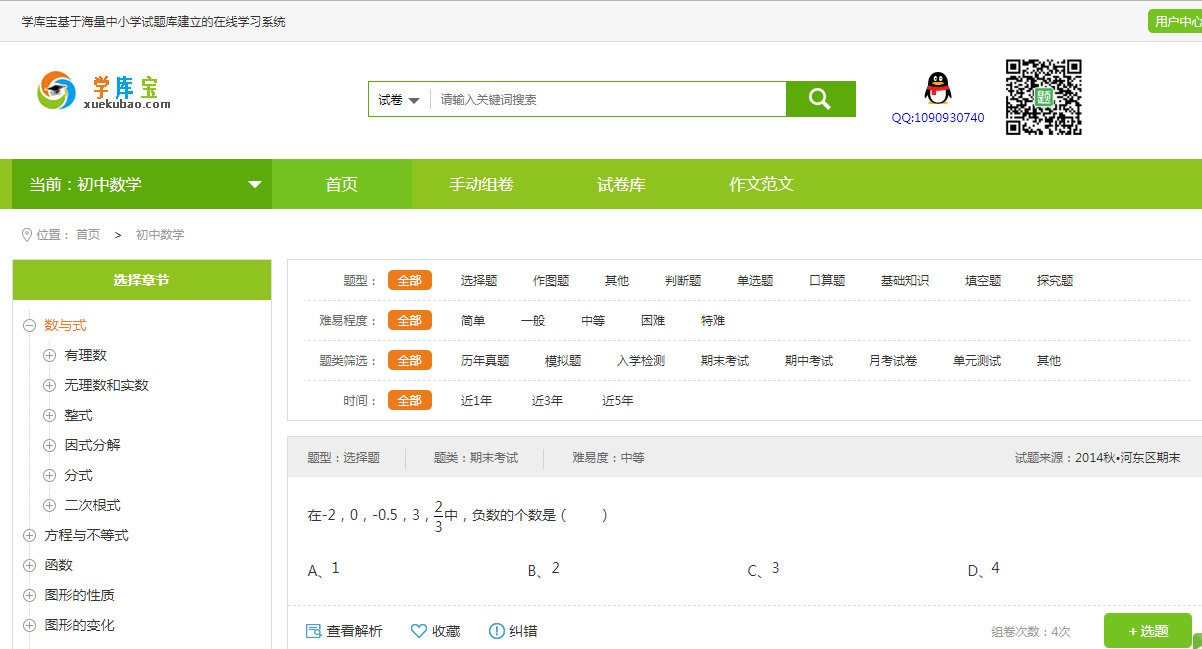Click the QR code image
The width and height of the screenshot is (1202, 649).
1044,97
